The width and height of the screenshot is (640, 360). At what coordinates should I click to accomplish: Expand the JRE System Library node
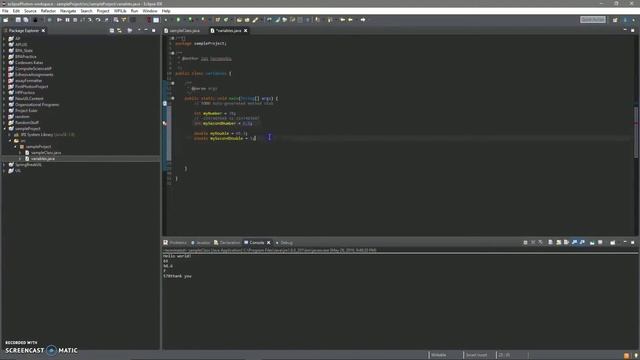point(10,135)
